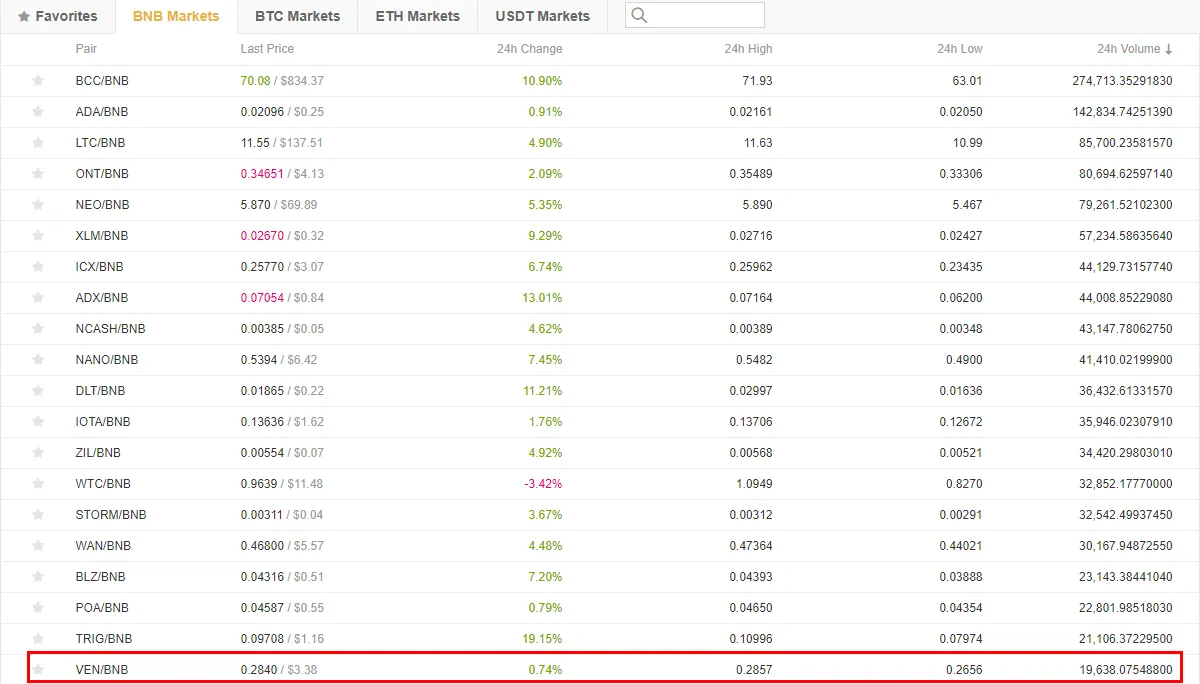Focus the market search field

[695, 15]
